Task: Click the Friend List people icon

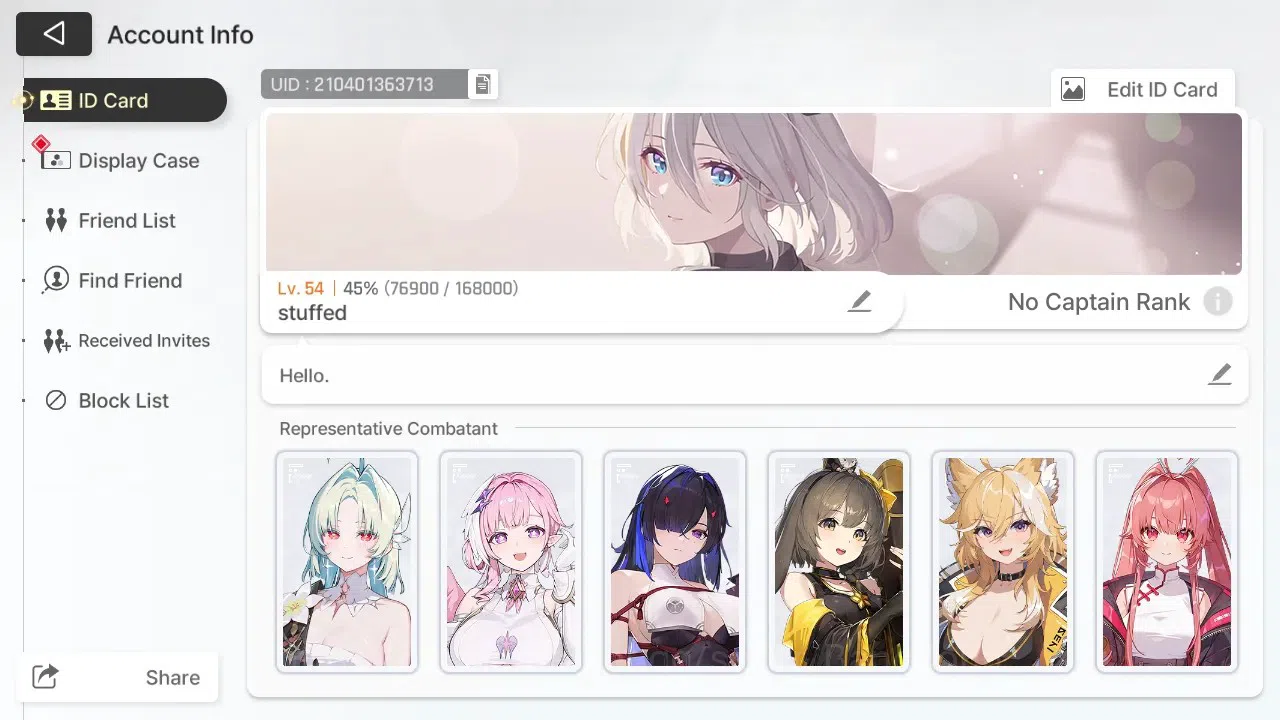Action: click(56, 220)
